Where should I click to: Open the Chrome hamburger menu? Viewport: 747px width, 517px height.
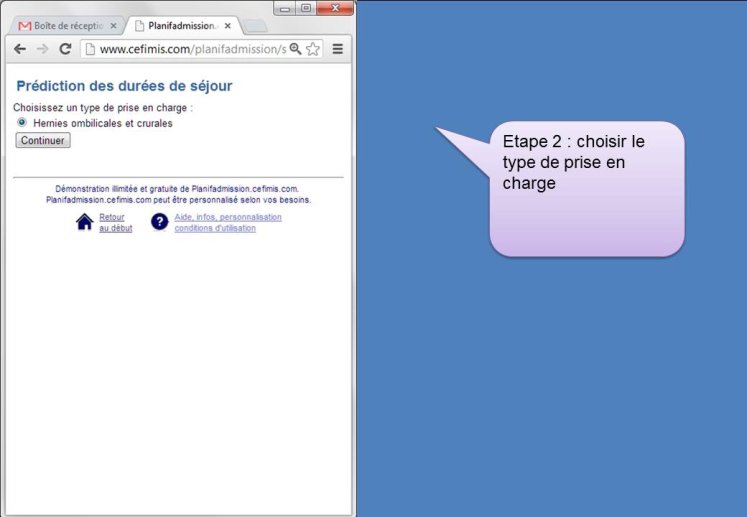tap(338, 49)
